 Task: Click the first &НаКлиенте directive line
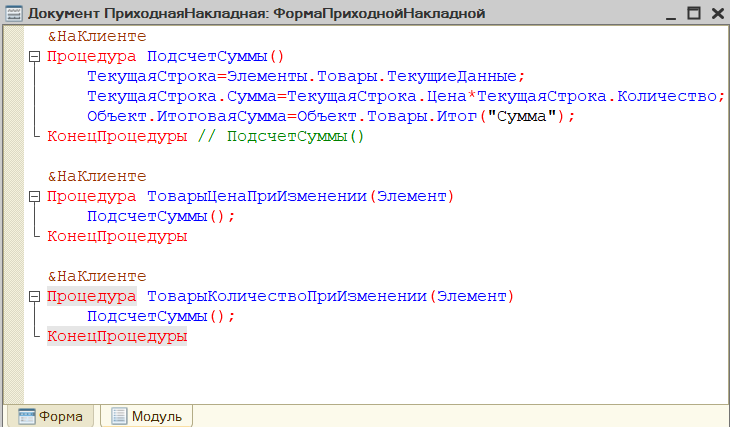97,36
